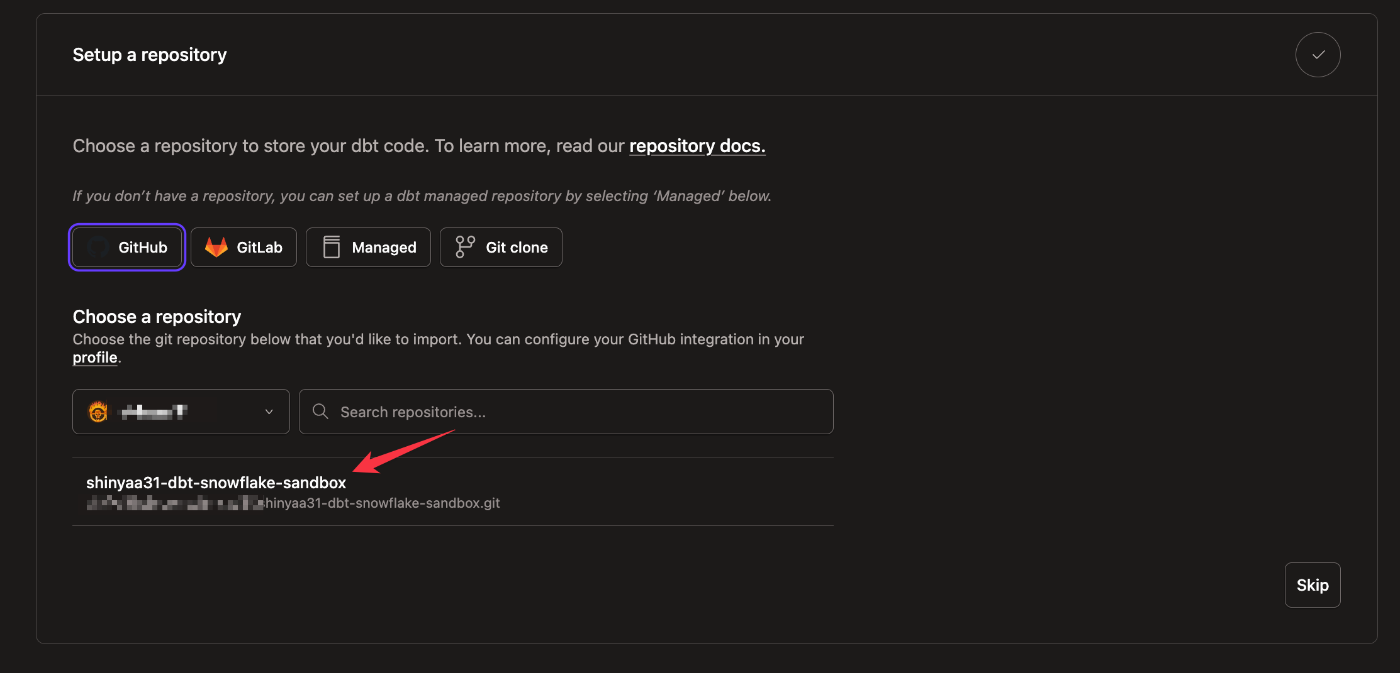Skip the repository setup step
Screen dimensions: 1400x673
coord(1312,585)
